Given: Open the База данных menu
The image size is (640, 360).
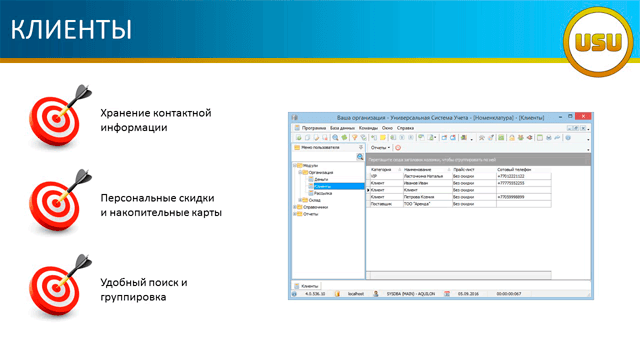Looking at the screenshot, I should pyautogui.click(x=342, y=128).
